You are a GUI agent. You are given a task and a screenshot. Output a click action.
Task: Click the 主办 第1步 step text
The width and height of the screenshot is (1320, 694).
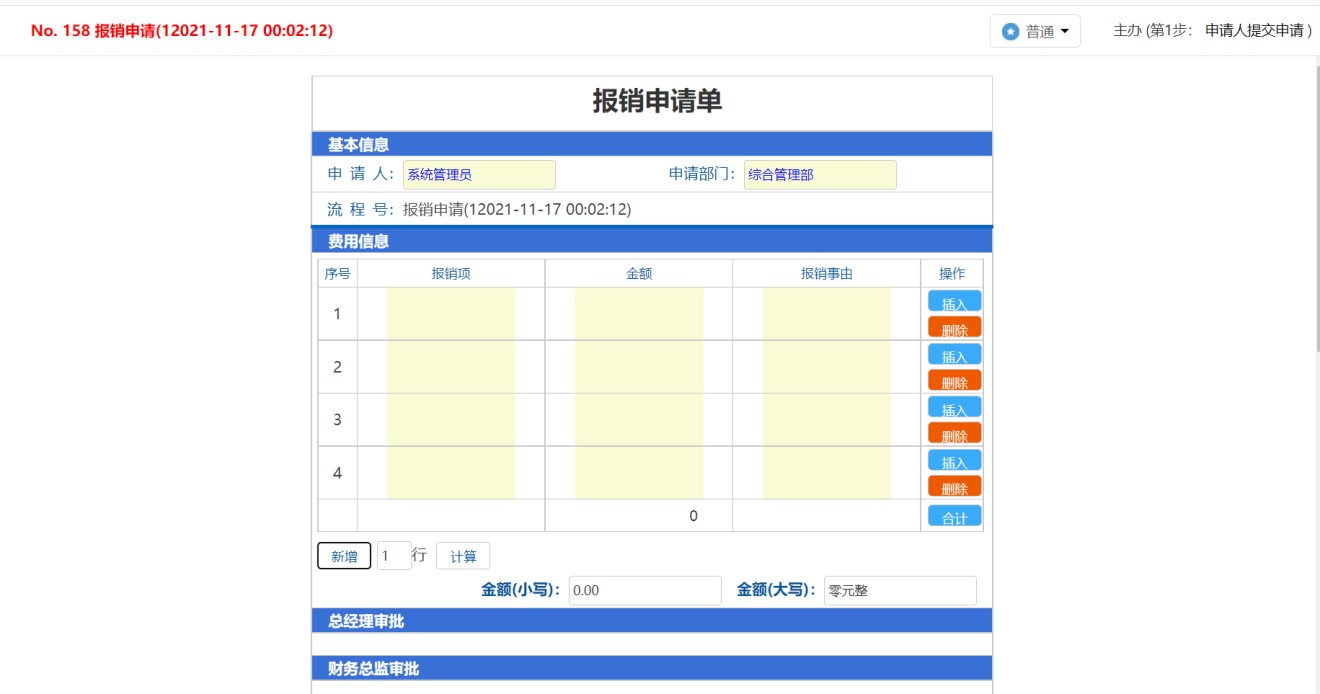coord(1212,31)
